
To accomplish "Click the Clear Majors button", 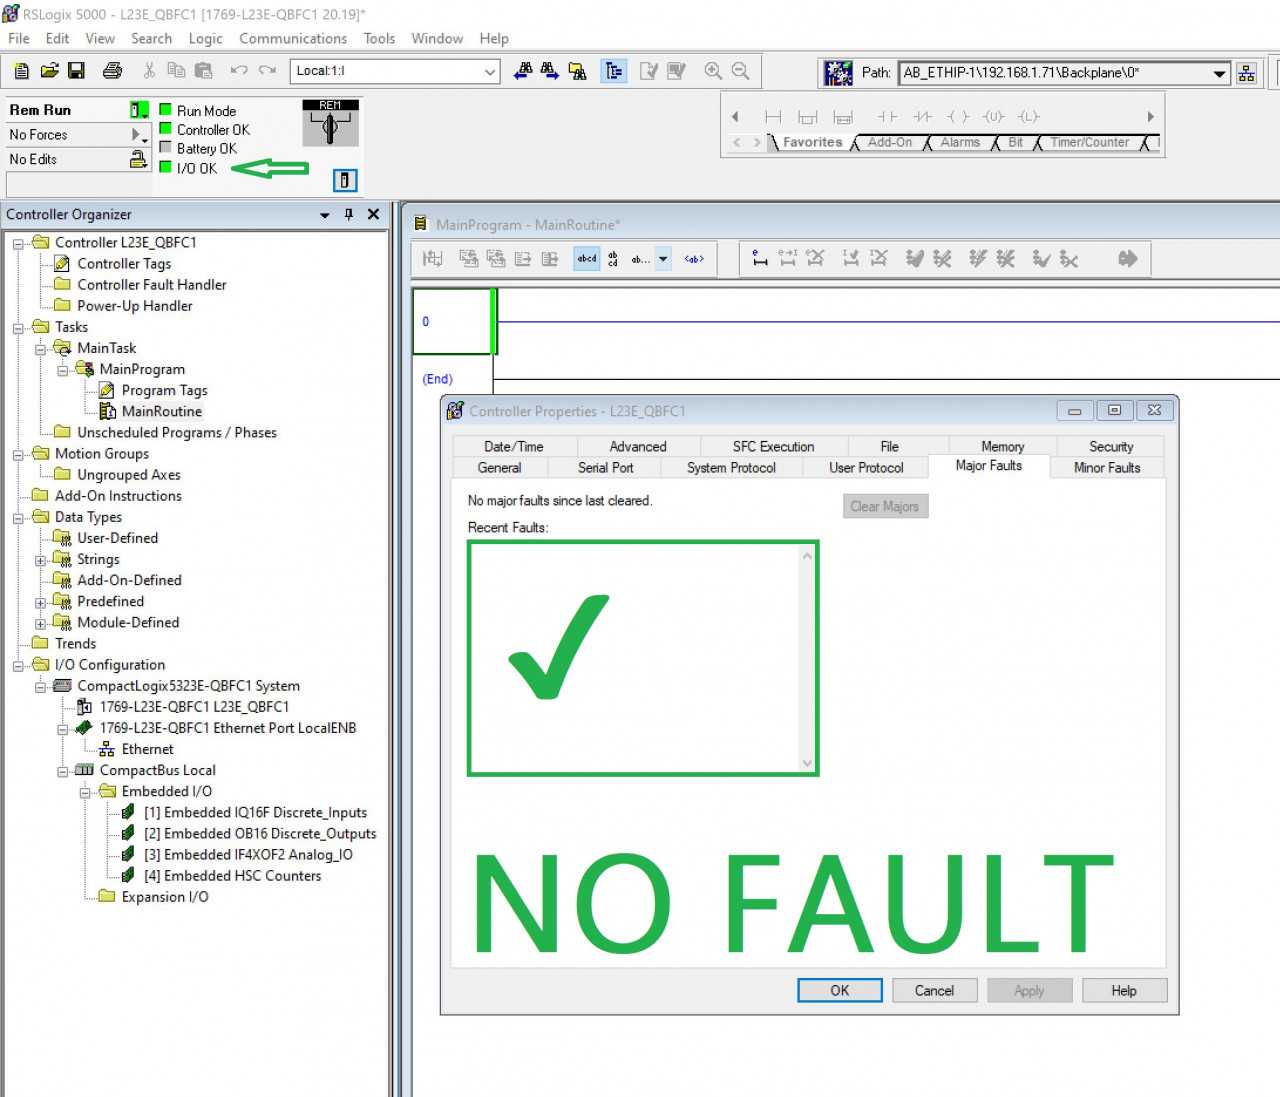I will click(885, 506).
